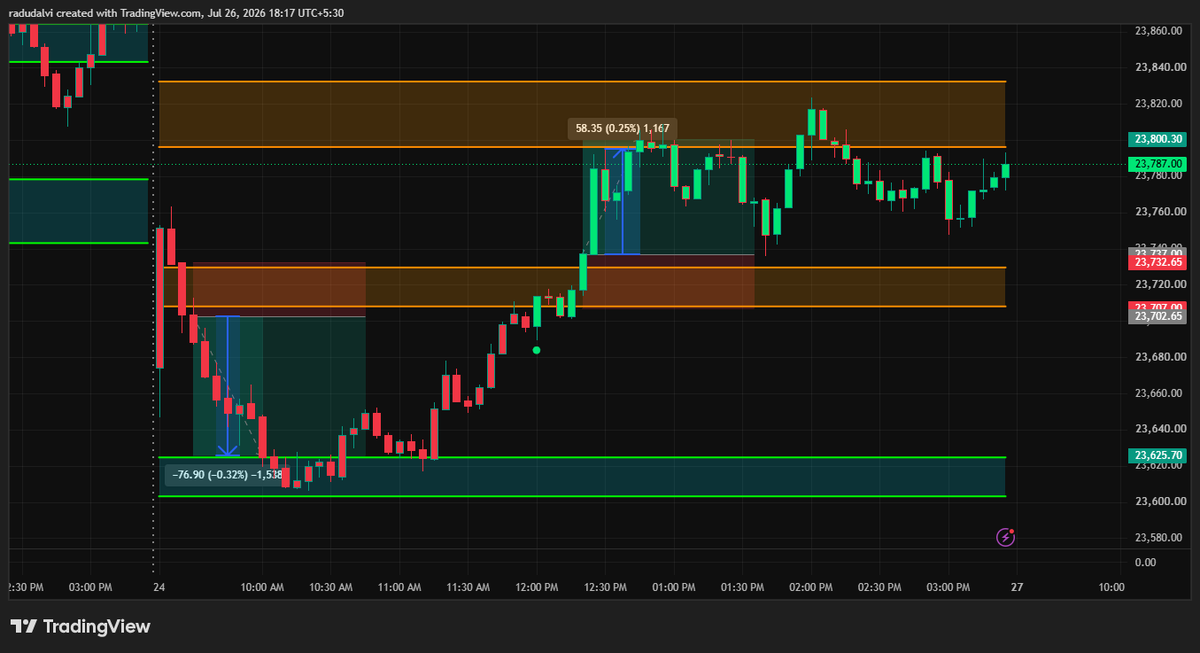Click the 11:30 AM time label
Screen dimensions: 1200x653
(467, 587)
